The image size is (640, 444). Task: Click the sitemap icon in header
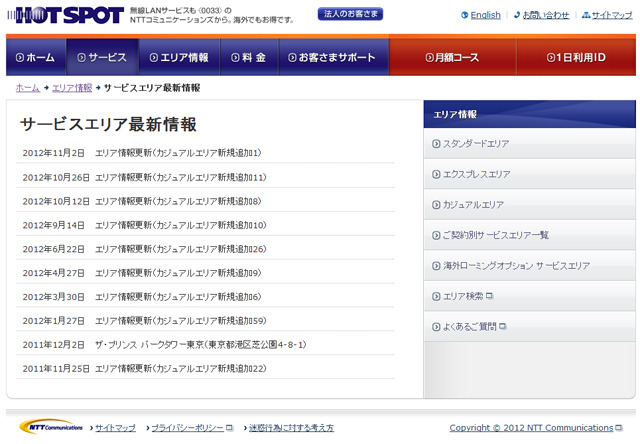[586, 15]
